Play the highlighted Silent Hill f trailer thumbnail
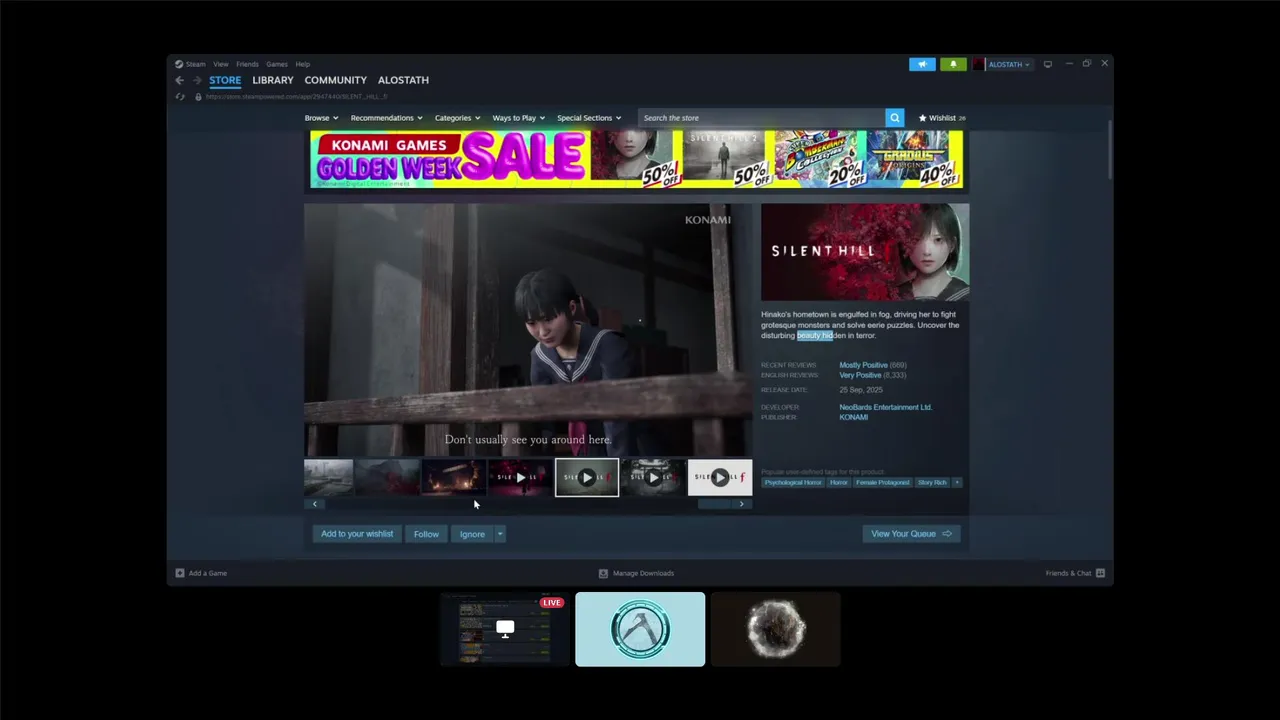The width and height of the screenshot is (1280, 720). (x=587, y=478)
